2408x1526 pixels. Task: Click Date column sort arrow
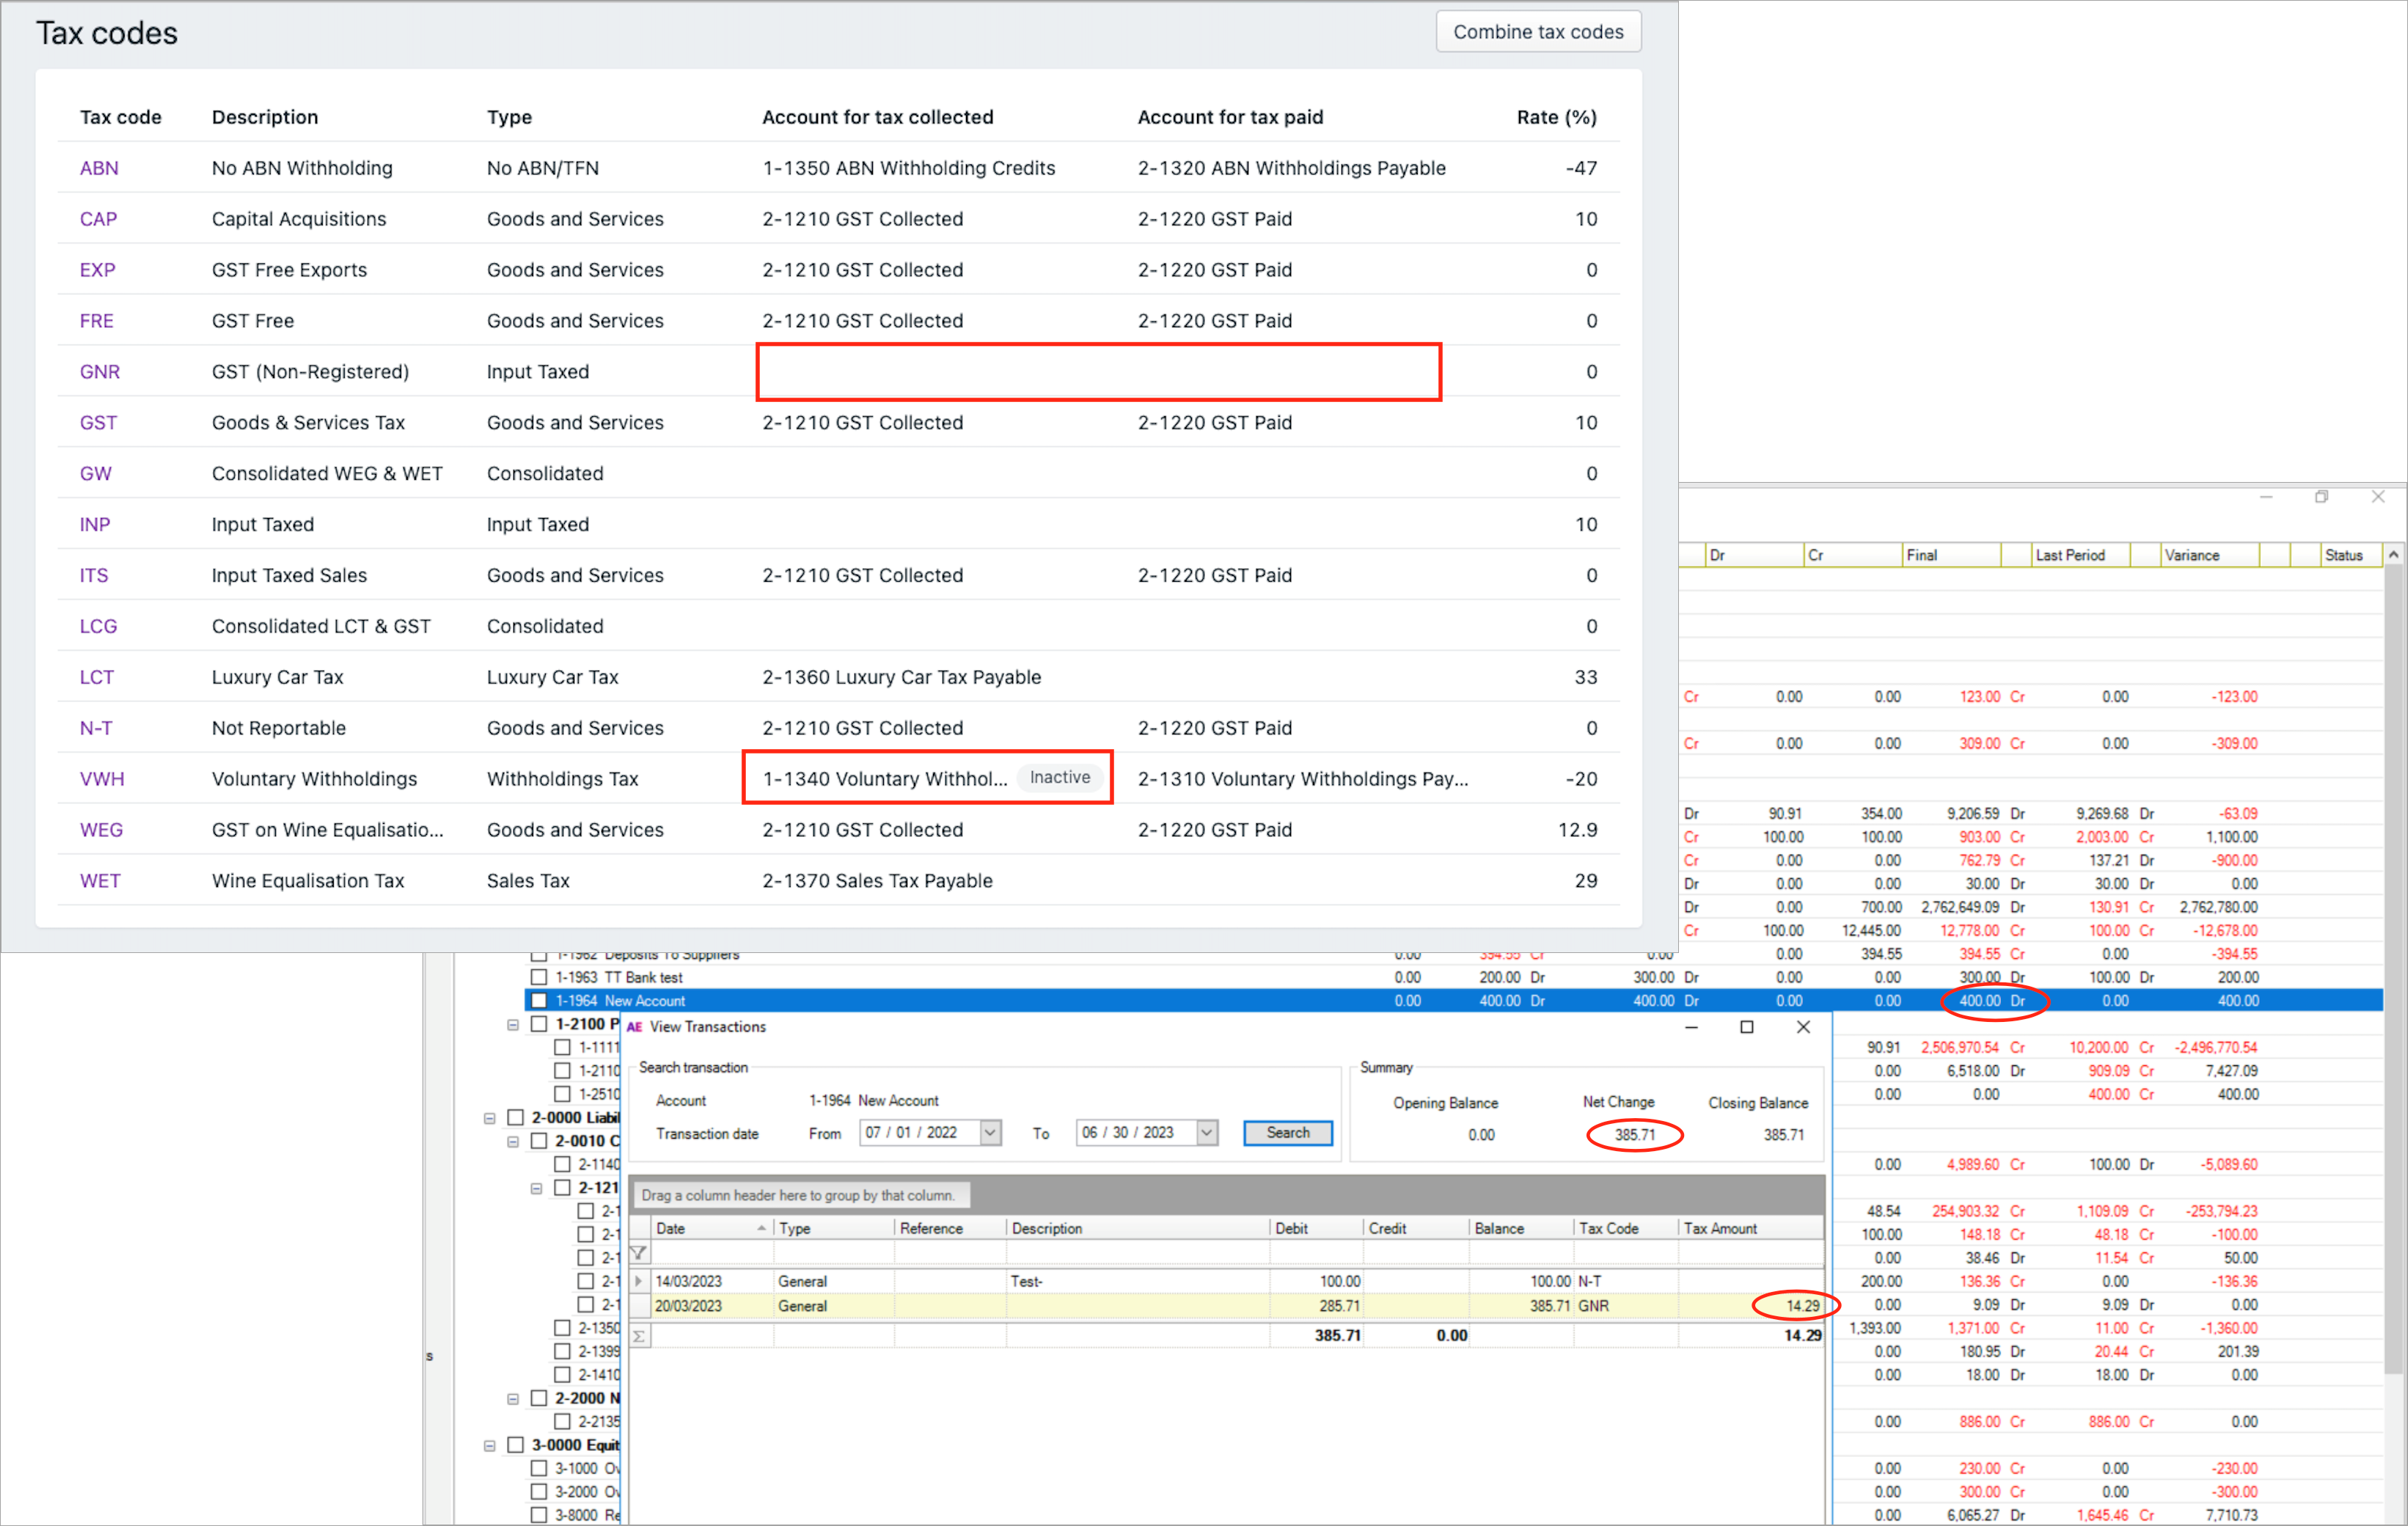click(x=762, y=1228)
